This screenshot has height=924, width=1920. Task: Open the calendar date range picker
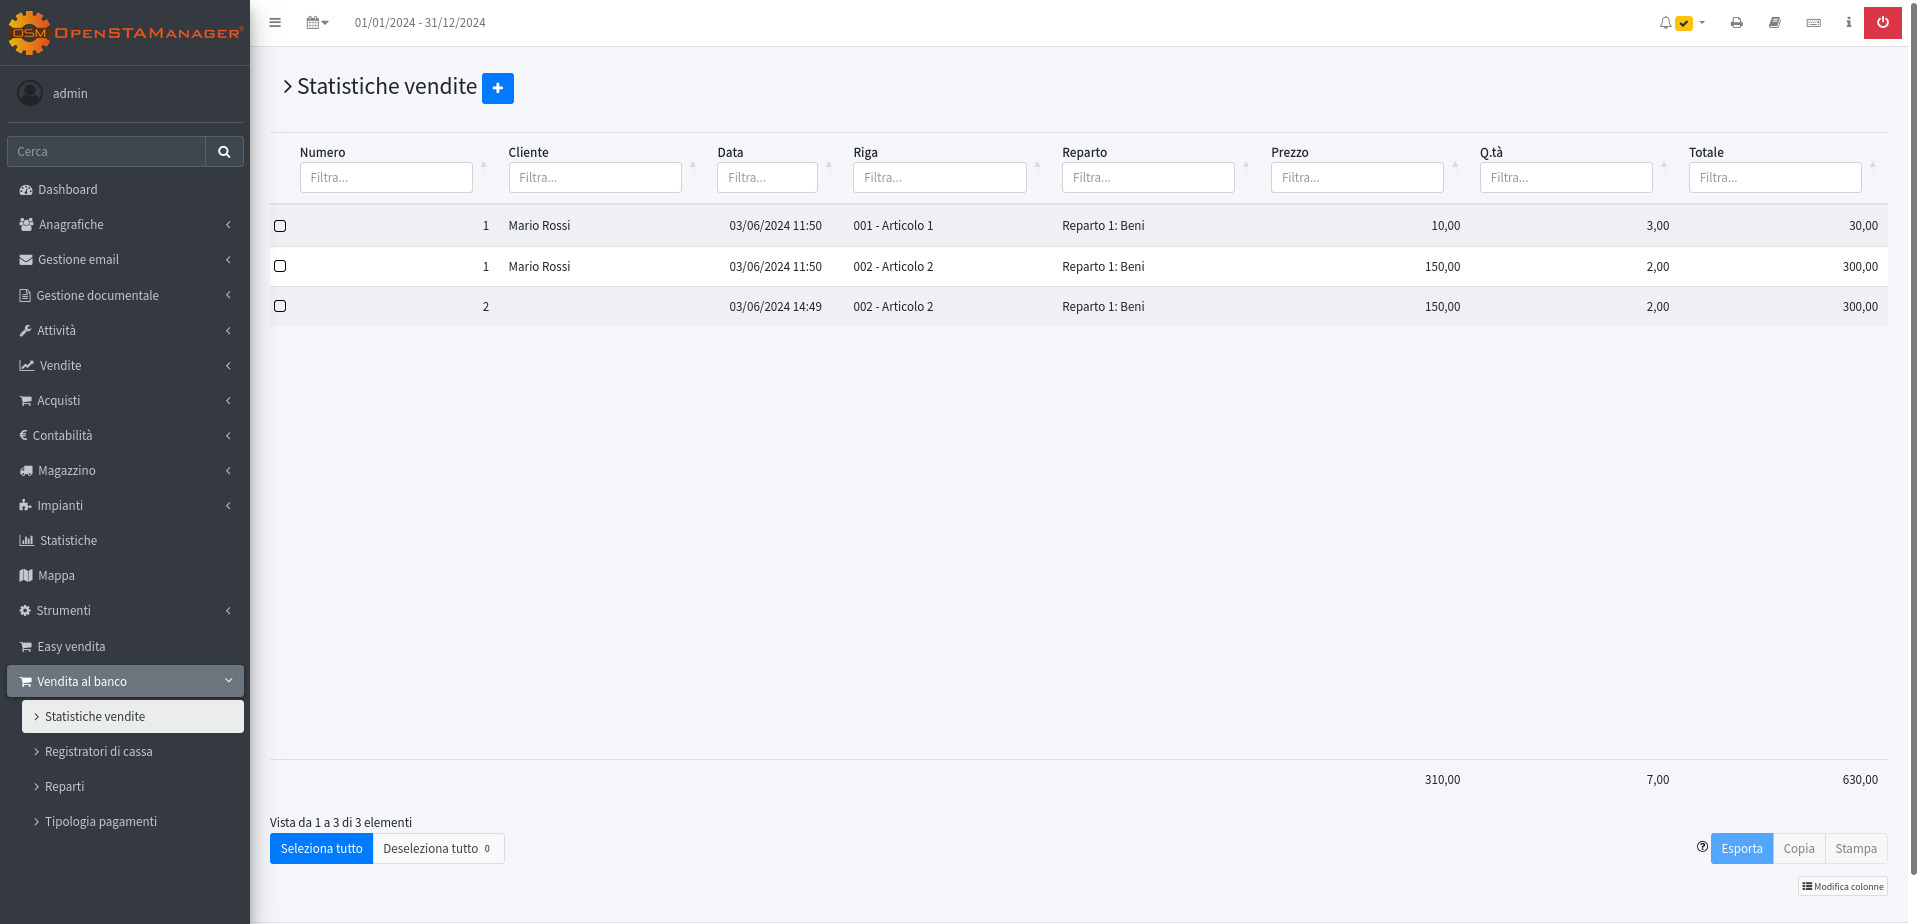pyautogui.click(x=317, y=23)
